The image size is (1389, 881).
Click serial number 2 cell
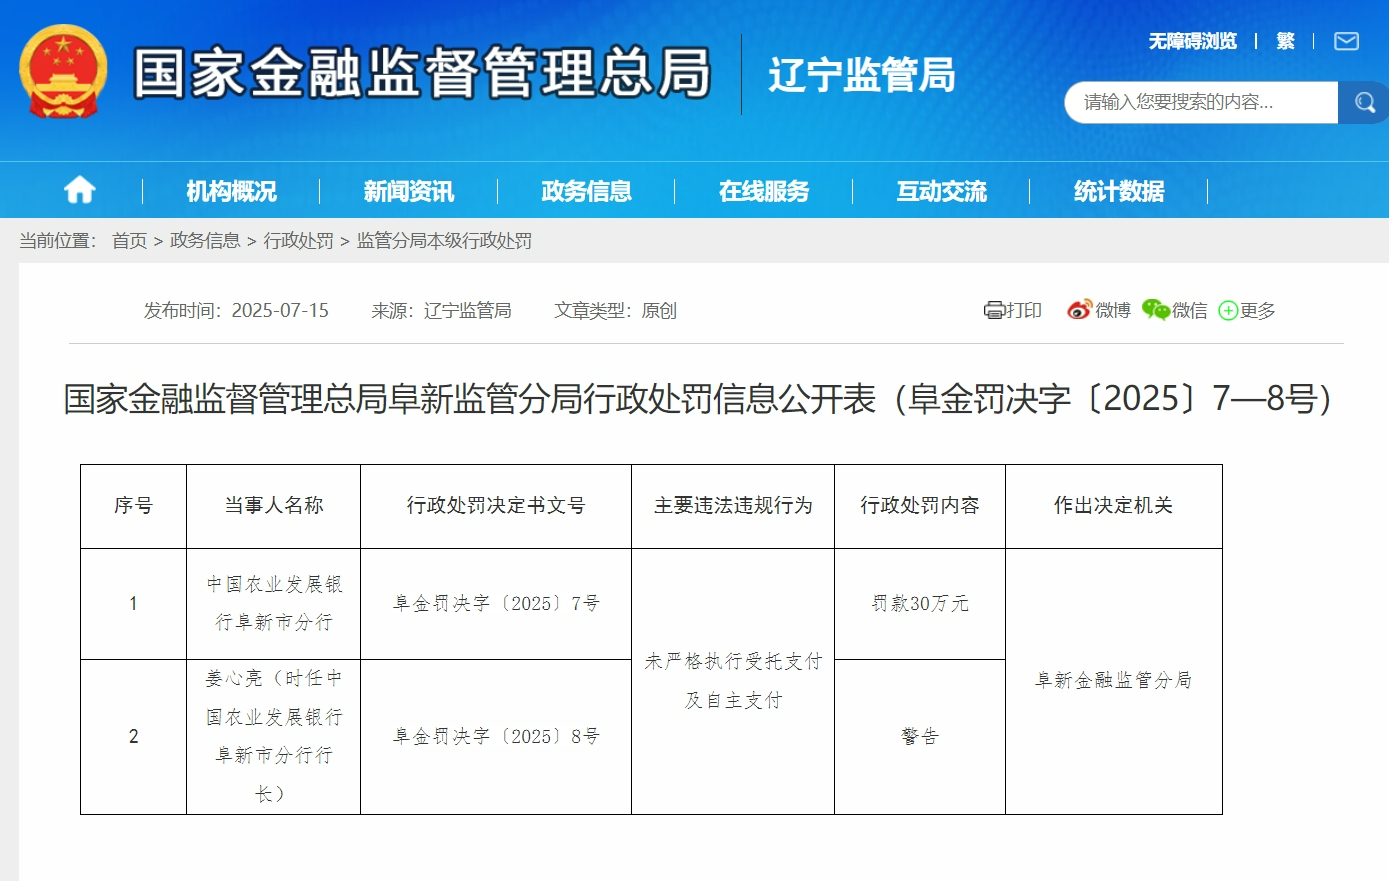(133, 737)
